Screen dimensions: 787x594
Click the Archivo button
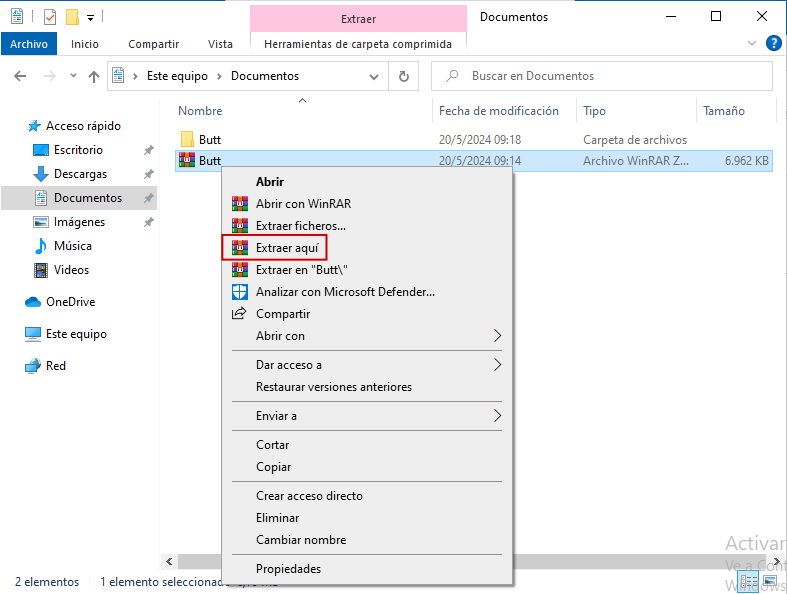pyautogui.click(x=29, y=44)
